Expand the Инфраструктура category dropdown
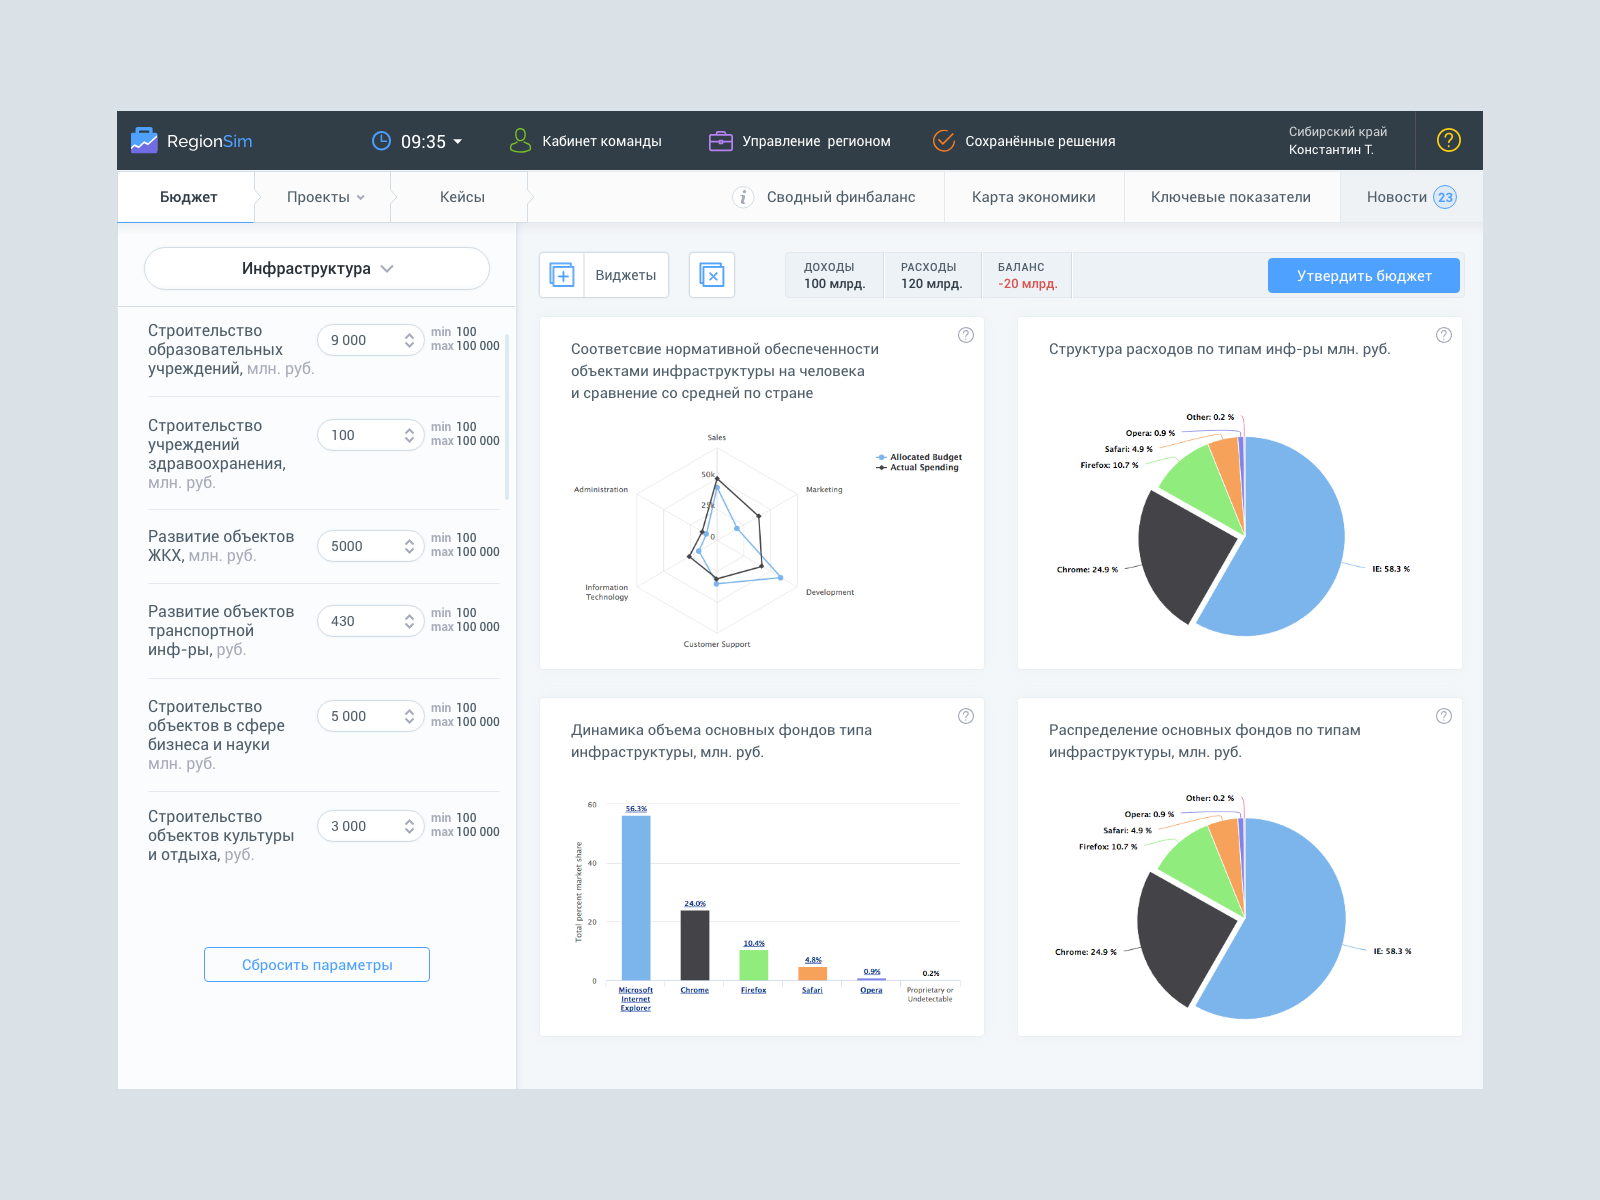Image resolution: width=1600 pixels, height=1200 pixels. 317,268
